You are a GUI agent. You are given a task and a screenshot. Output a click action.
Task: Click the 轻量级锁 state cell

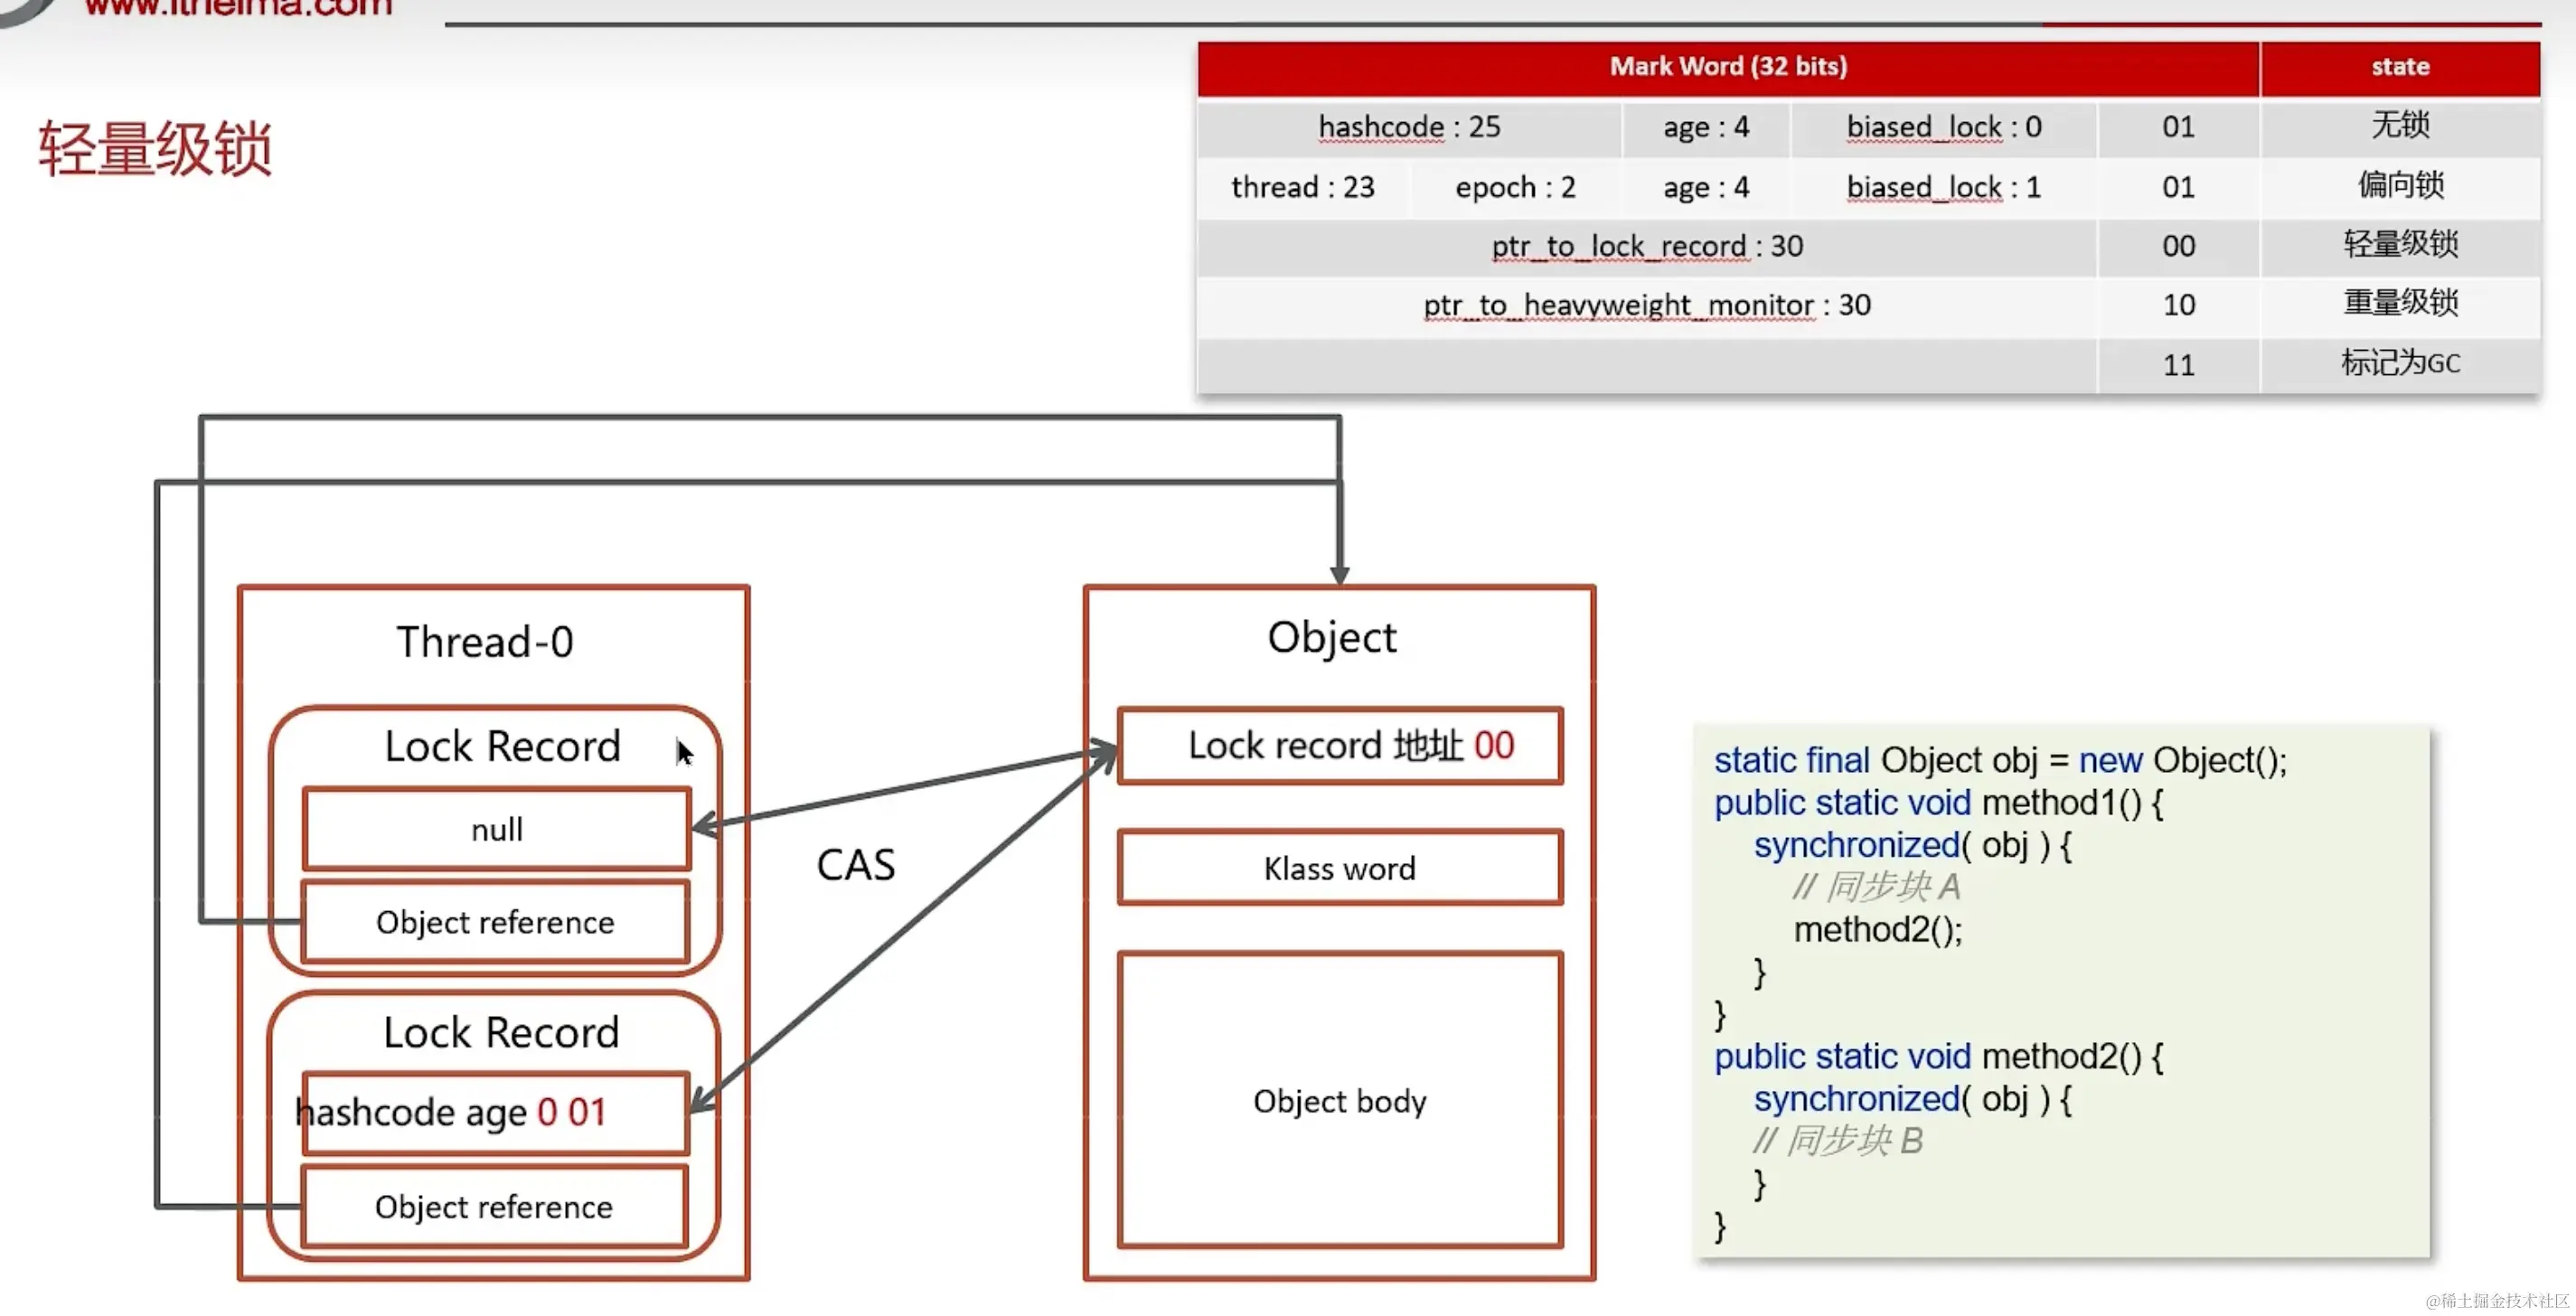[2400, 244]
